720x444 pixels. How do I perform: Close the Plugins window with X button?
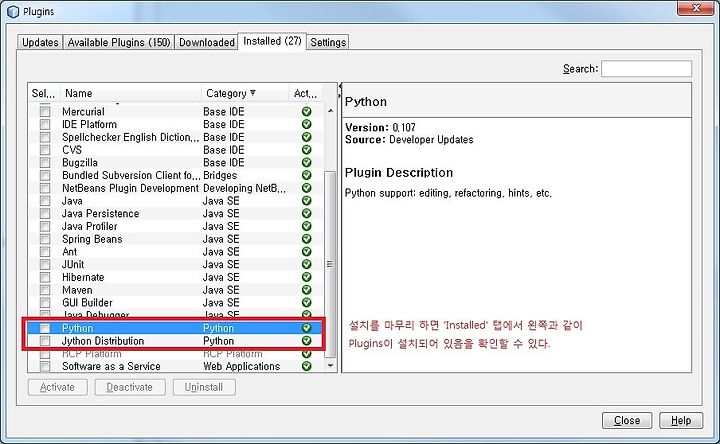pos(696,8)
